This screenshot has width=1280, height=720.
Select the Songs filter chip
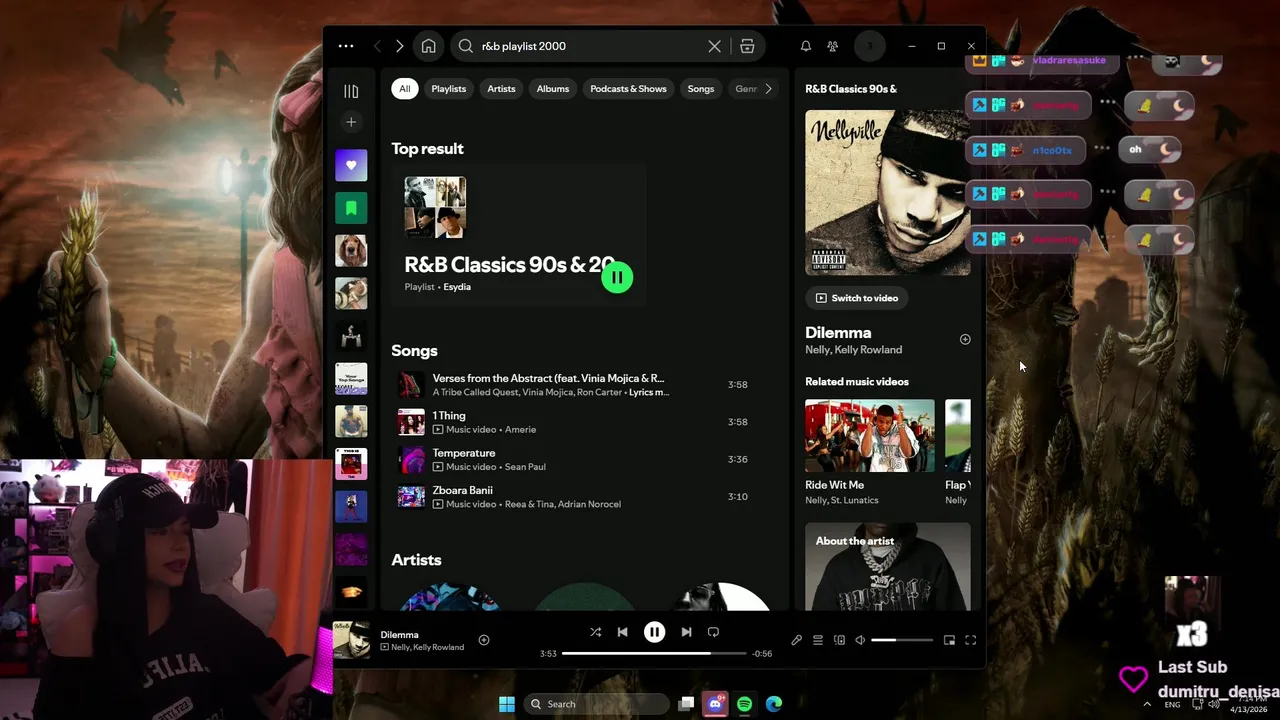(700, 89)
